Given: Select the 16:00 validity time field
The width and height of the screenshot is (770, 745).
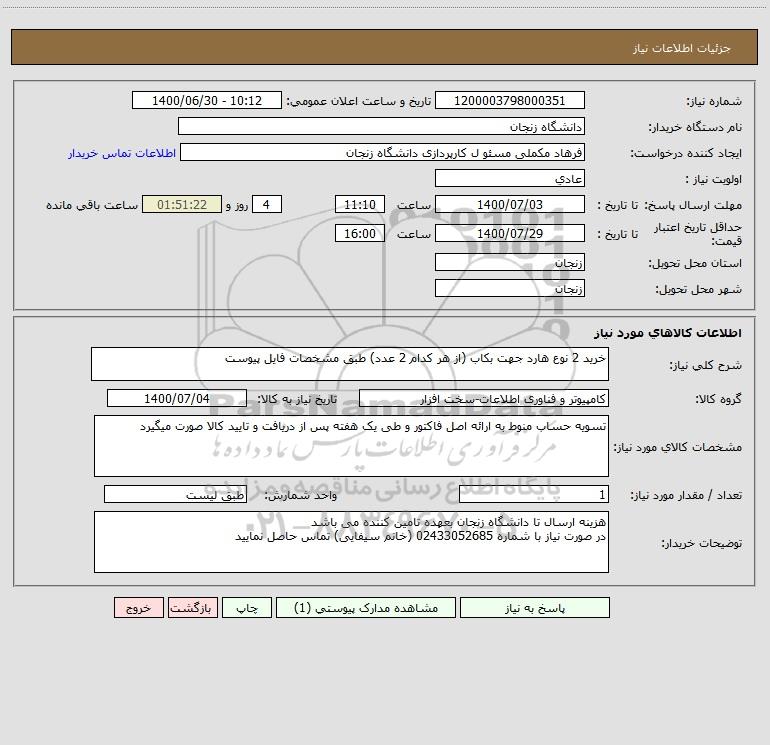Looking at the screenshot, I should point(359,233).
